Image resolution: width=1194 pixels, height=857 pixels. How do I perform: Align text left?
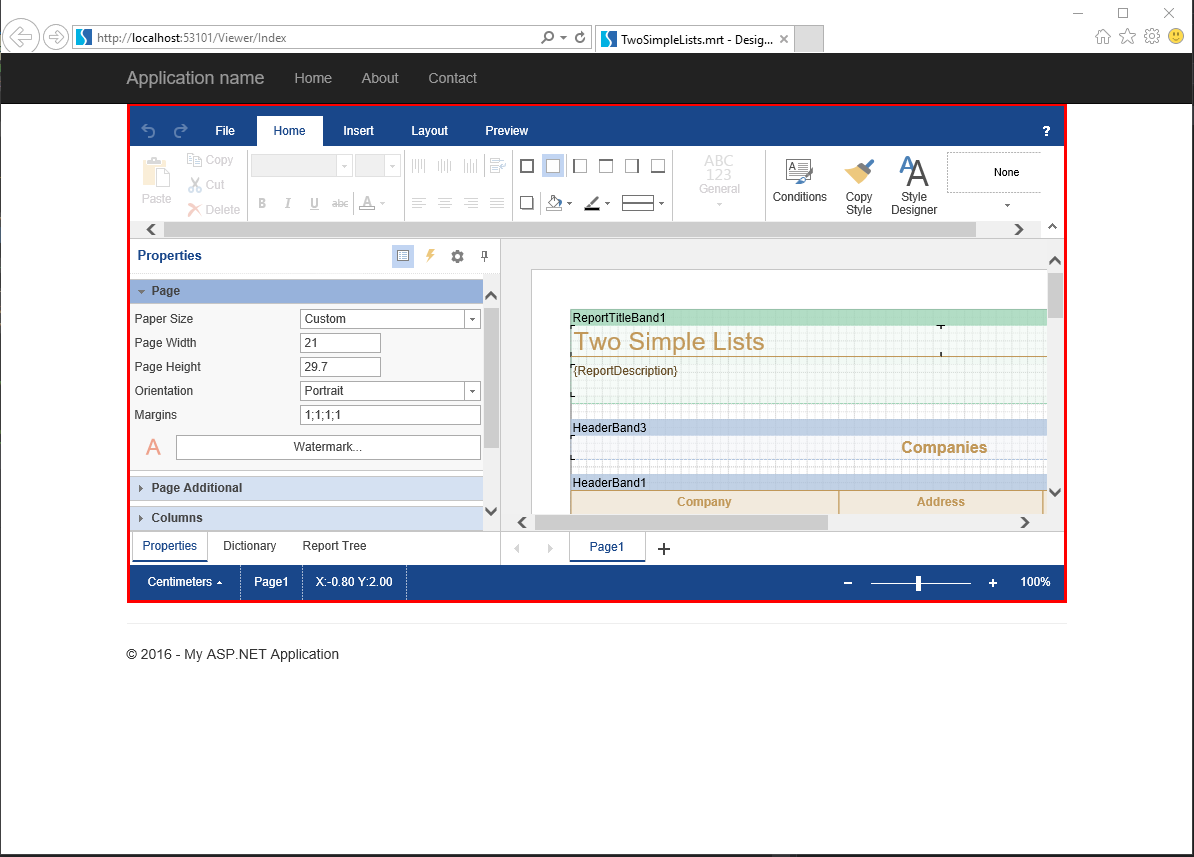click(419, 203)
